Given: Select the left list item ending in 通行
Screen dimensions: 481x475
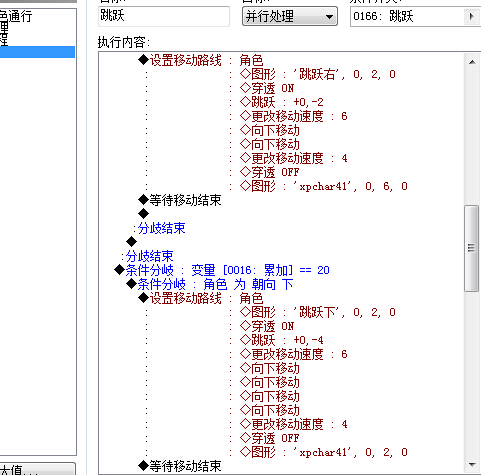Looking at the screenshot, I should 17,16.
